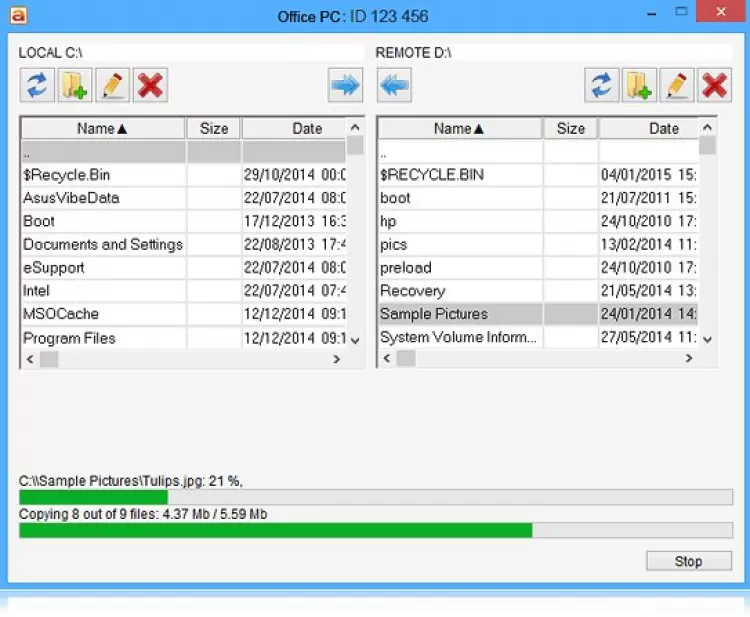
Task: Select MSOCache folder
Action: point(184,314)
